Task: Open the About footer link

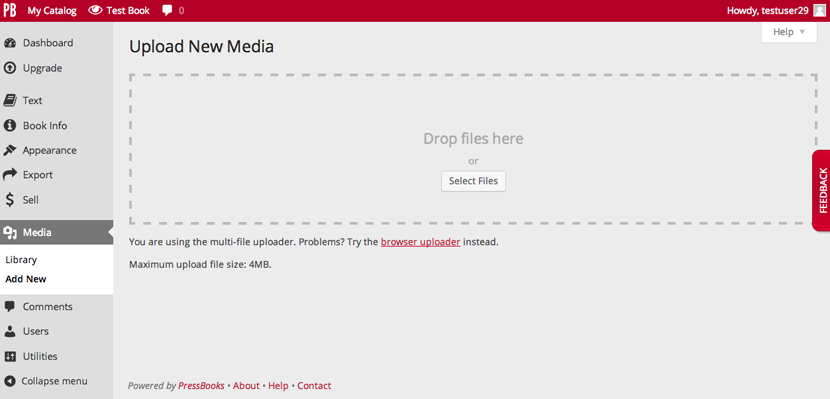Action: (246, 386)
